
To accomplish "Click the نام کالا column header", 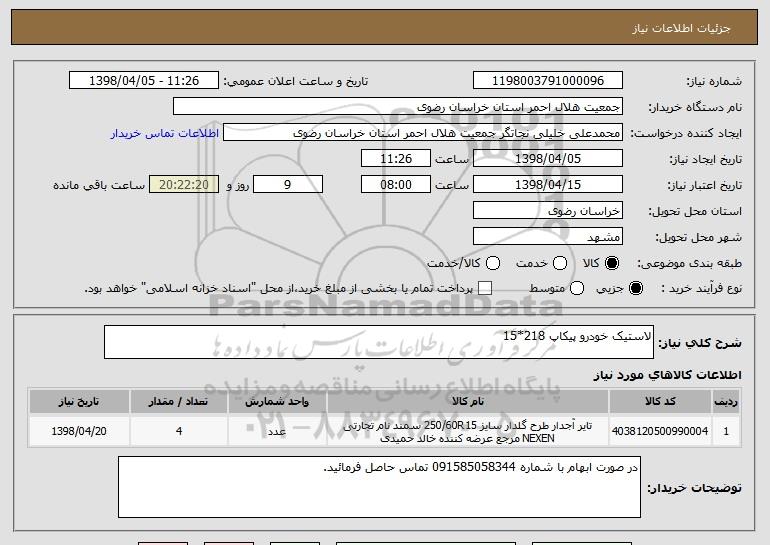I will point(468,402).
